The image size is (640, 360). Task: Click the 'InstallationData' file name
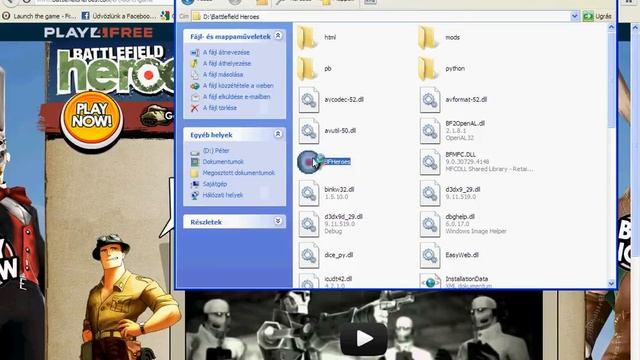point(467,279)
